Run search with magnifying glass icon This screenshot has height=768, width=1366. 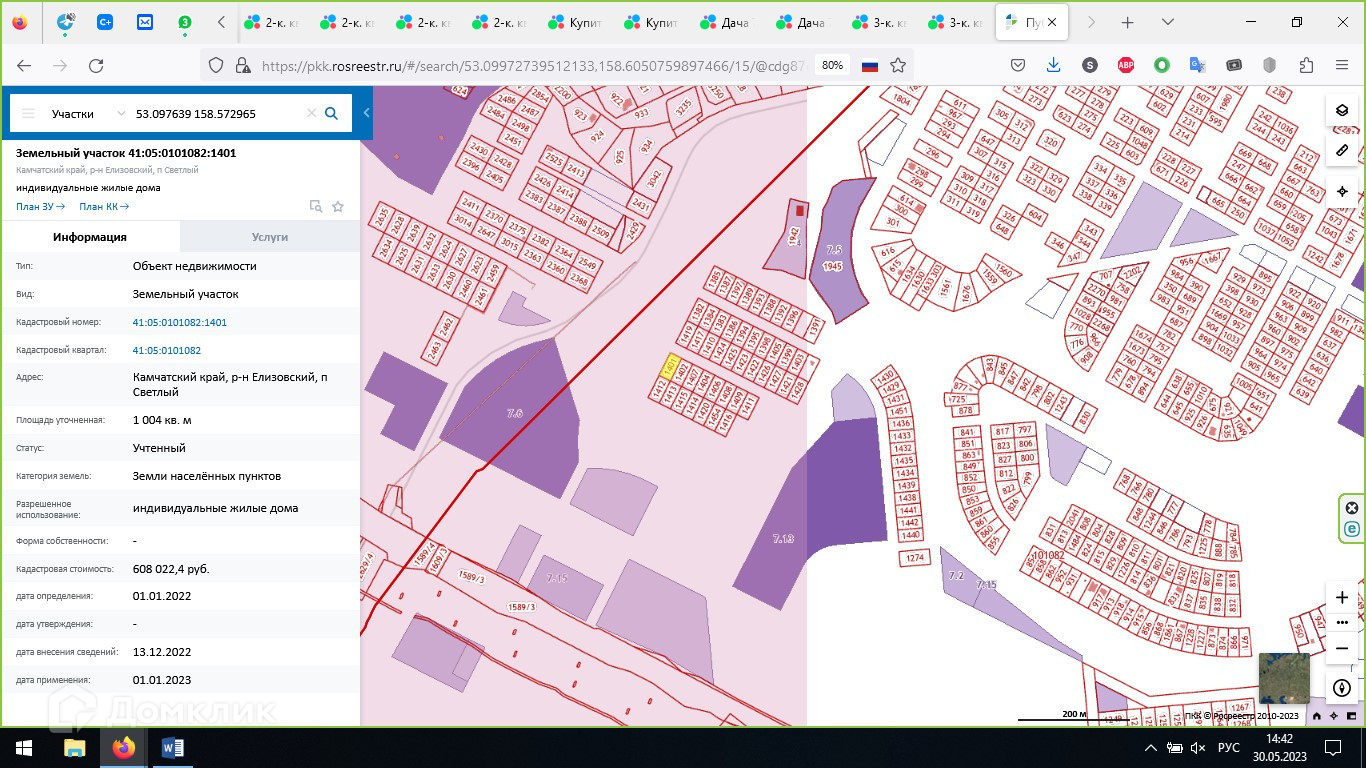332,113
